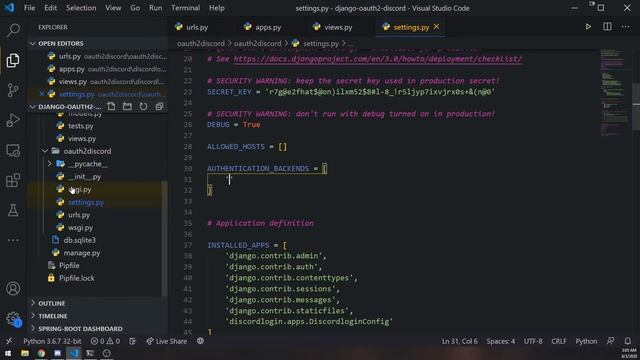The width and height of the screenshot is (640, 360).
Task: Close settings.py in Open Editors list
Action: click(42, 94)
